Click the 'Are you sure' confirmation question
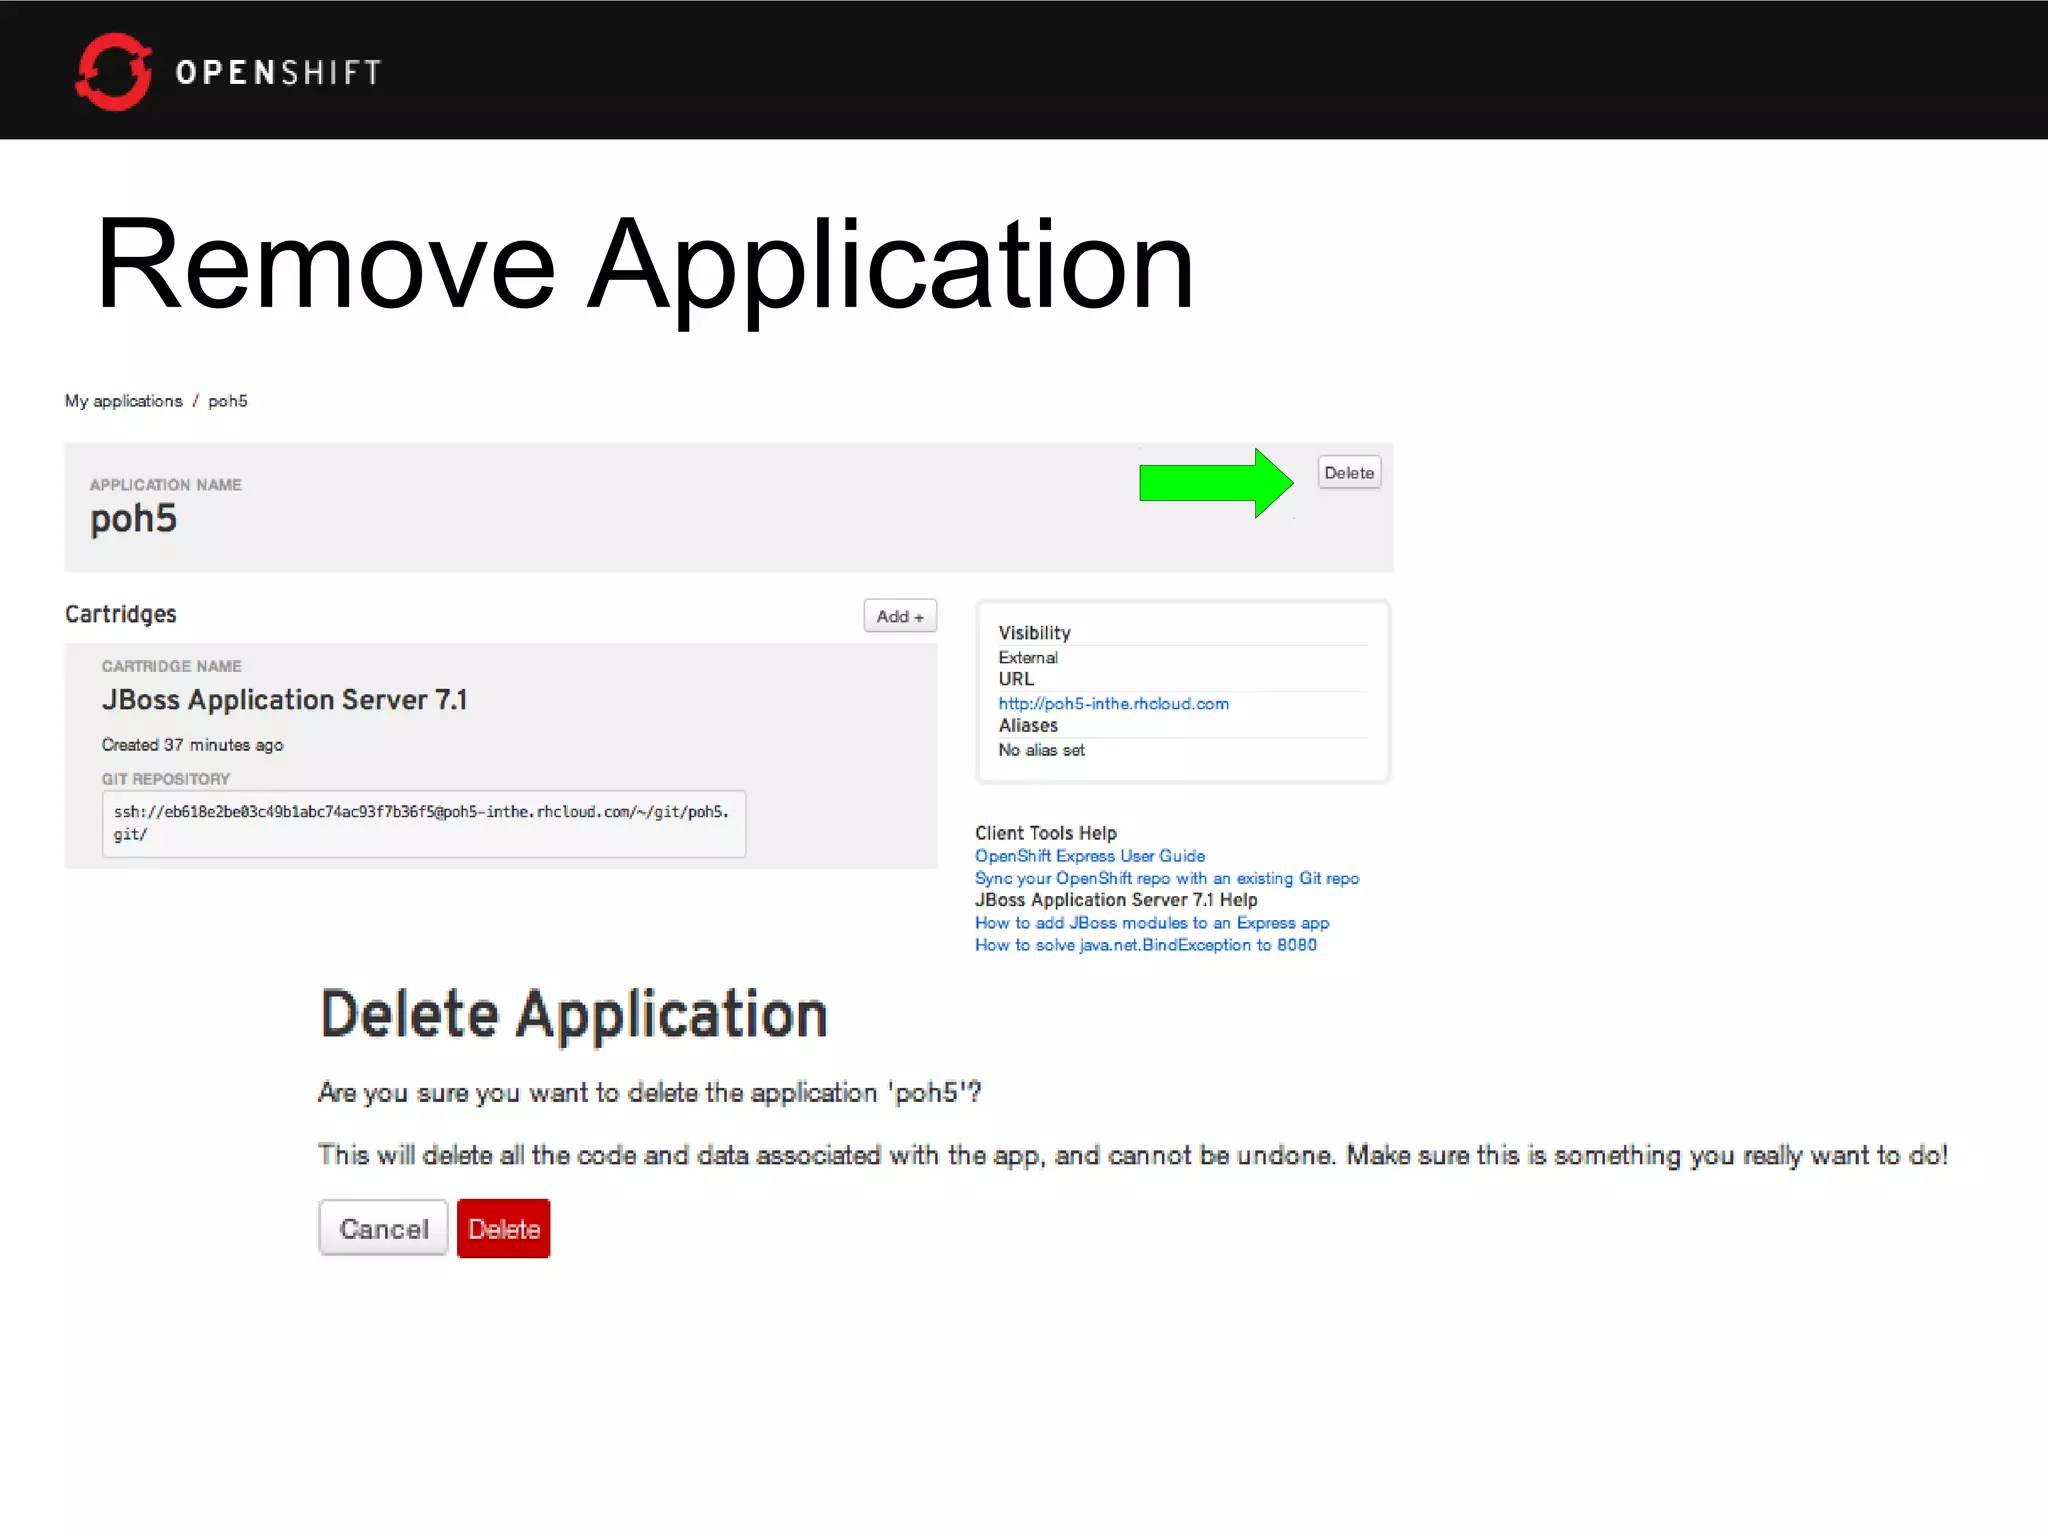Viewport: 2048px width, 1536px height. pyautogui.click(x=650, y=1093)
